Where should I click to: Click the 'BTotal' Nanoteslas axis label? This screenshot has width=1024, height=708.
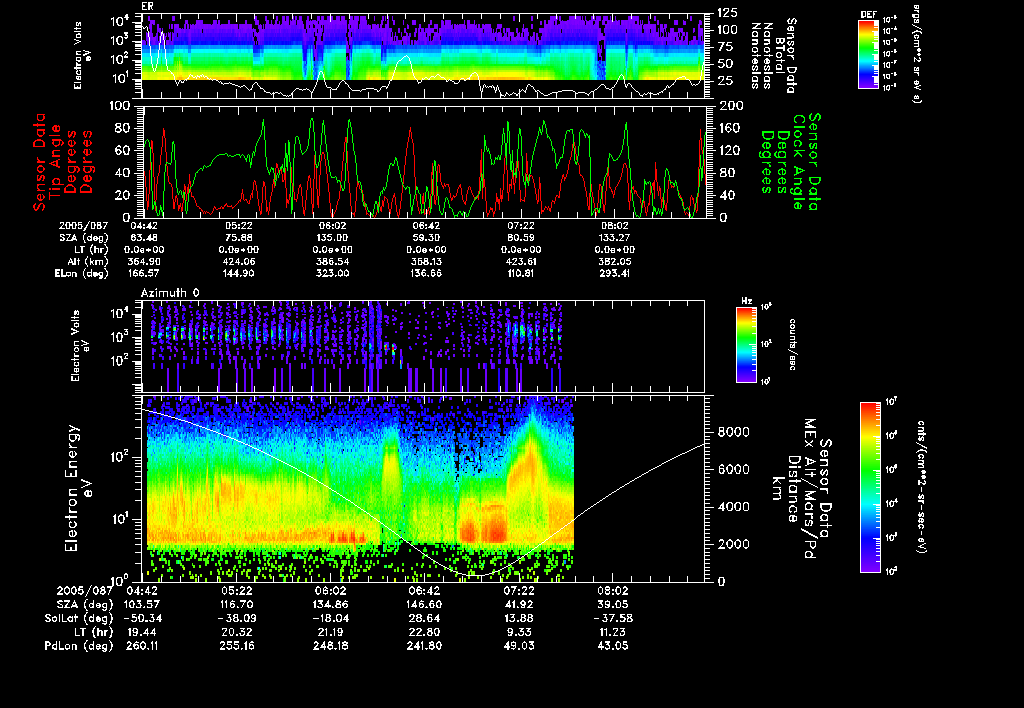[780, 56]
